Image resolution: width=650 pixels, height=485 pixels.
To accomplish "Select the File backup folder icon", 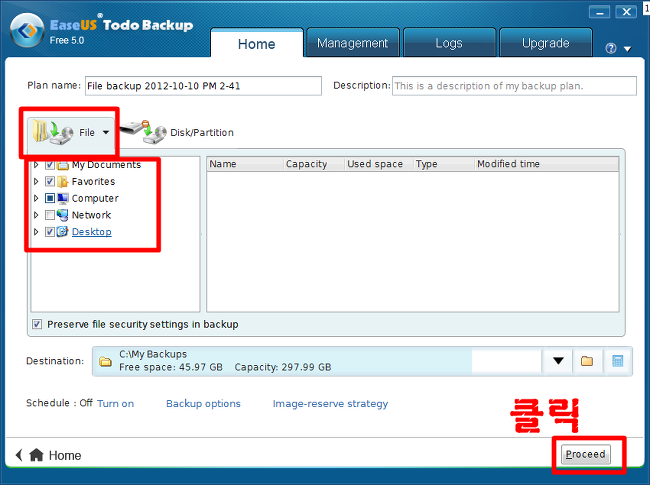I will pyautogui.click(x=53, y=132).
